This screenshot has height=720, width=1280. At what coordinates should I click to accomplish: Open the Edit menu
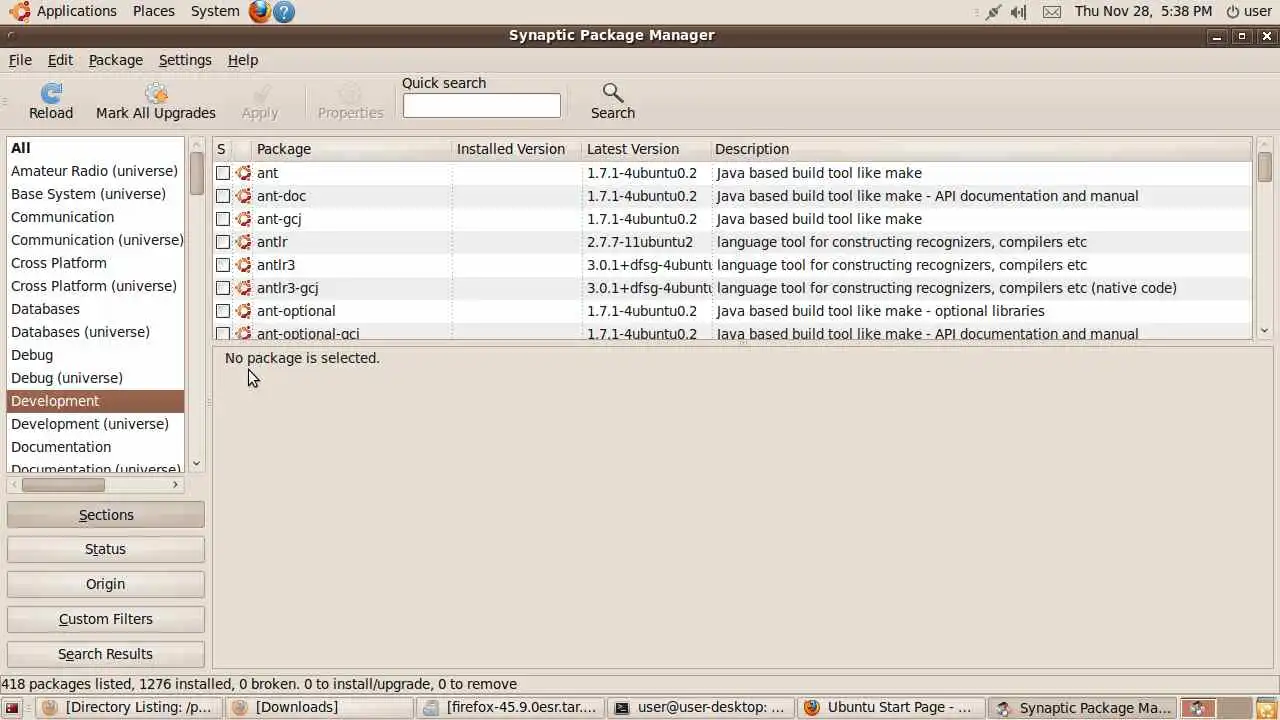click(60, 60)
